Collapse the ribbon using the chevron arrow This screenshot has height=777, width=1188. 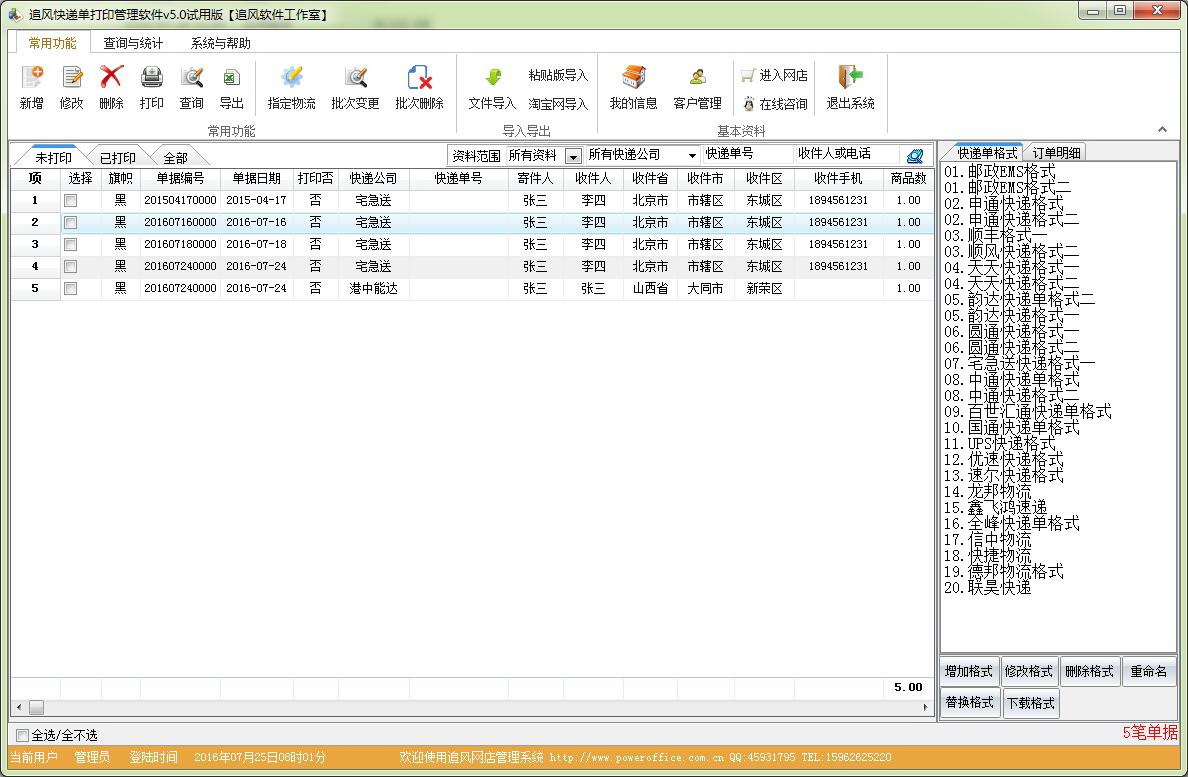pos(1162,129)
